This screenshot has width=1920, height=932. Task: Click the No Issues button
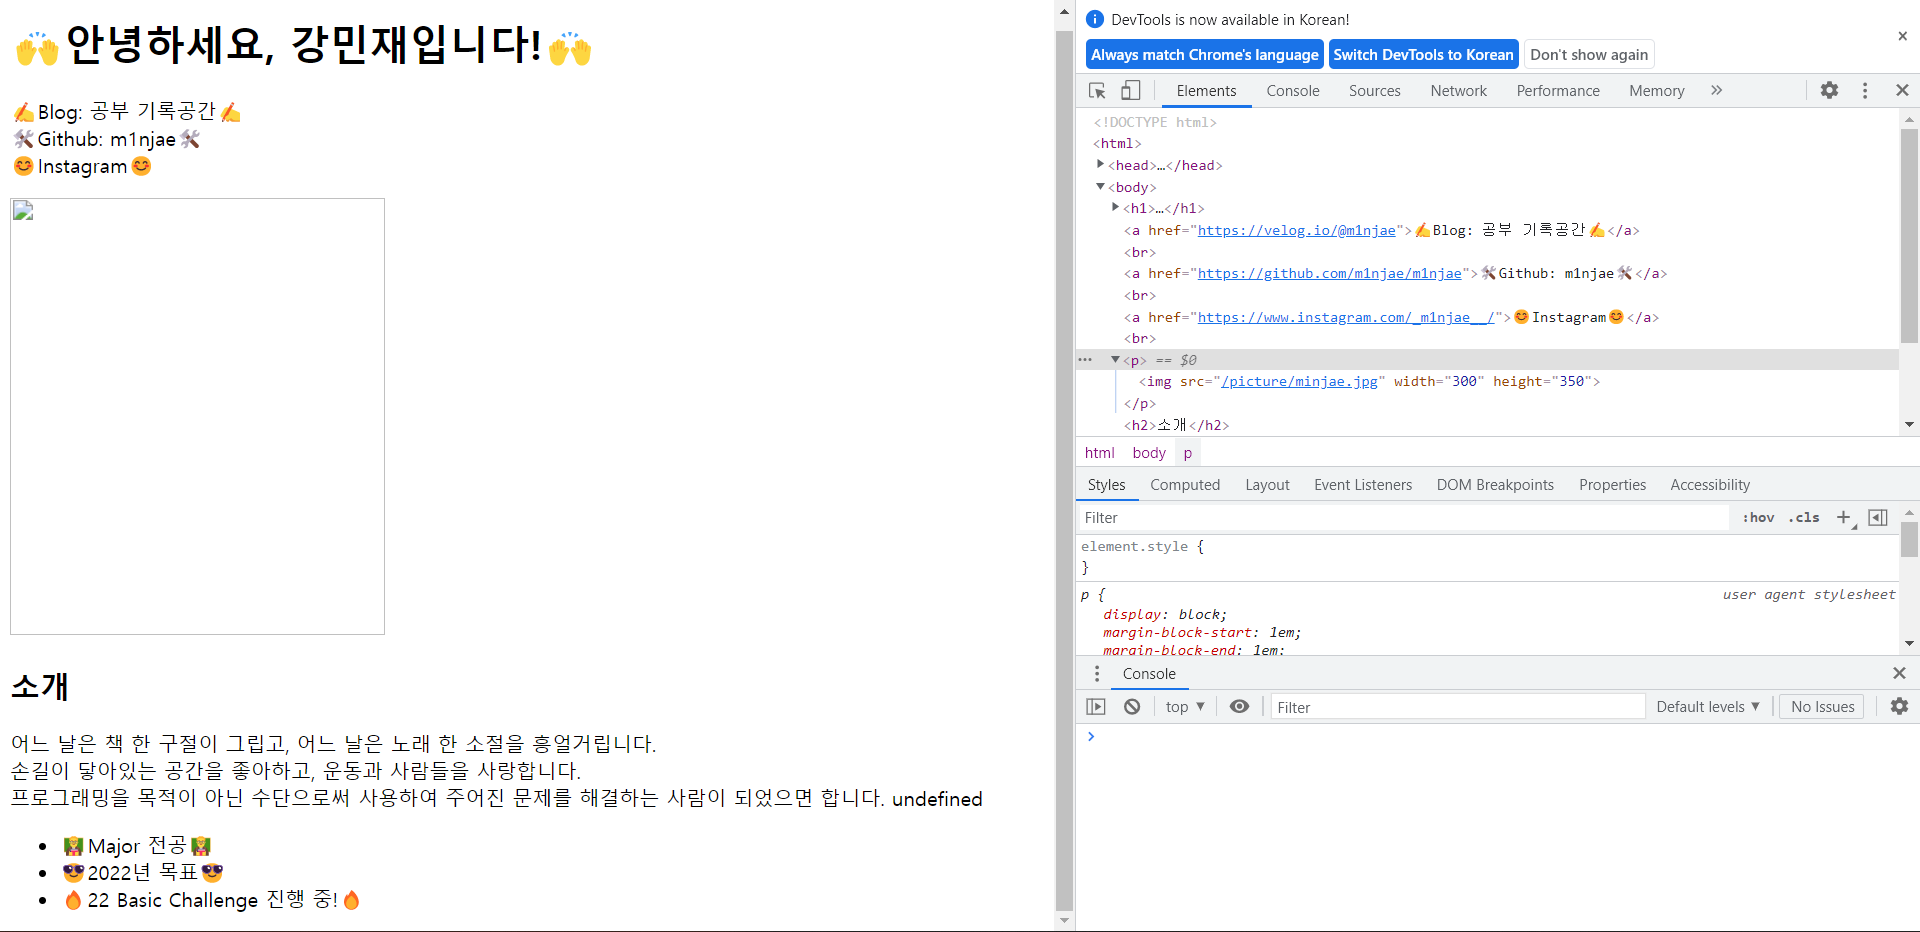[x=1822, y=707]
